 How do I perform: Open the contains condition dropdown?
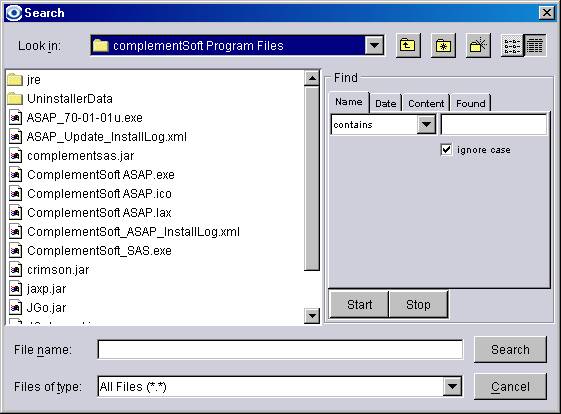(x=426, y=125)
